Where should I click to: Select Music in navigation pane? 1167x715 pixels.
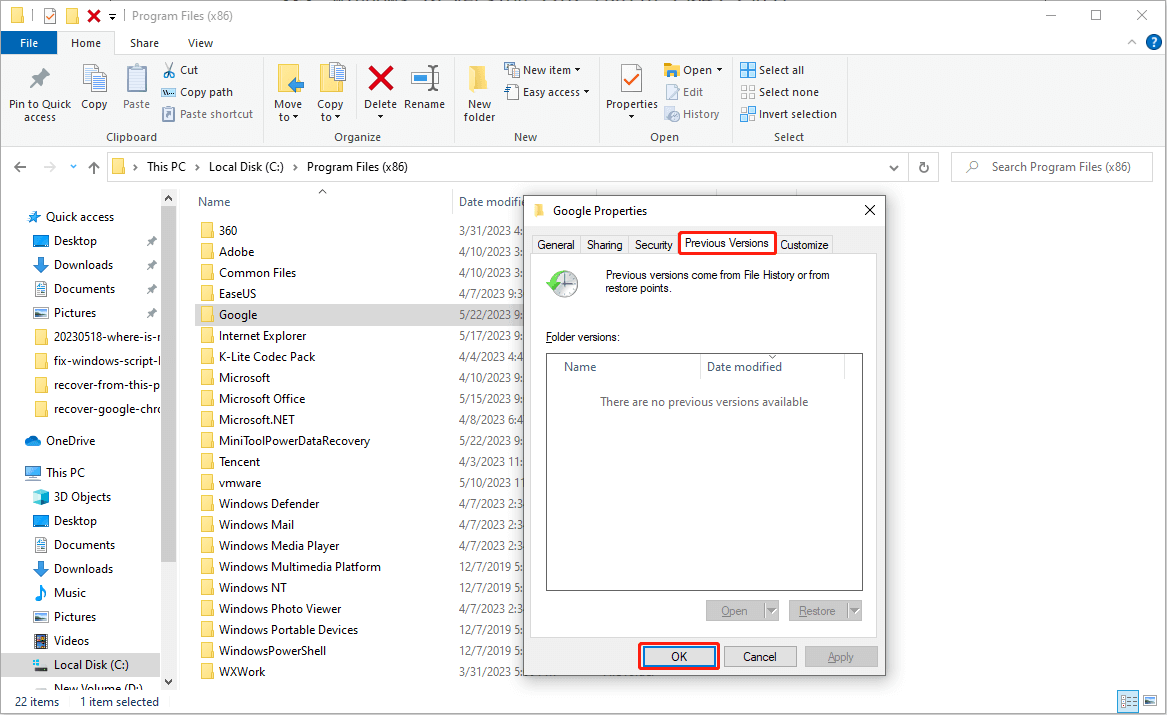pos(69,593)
